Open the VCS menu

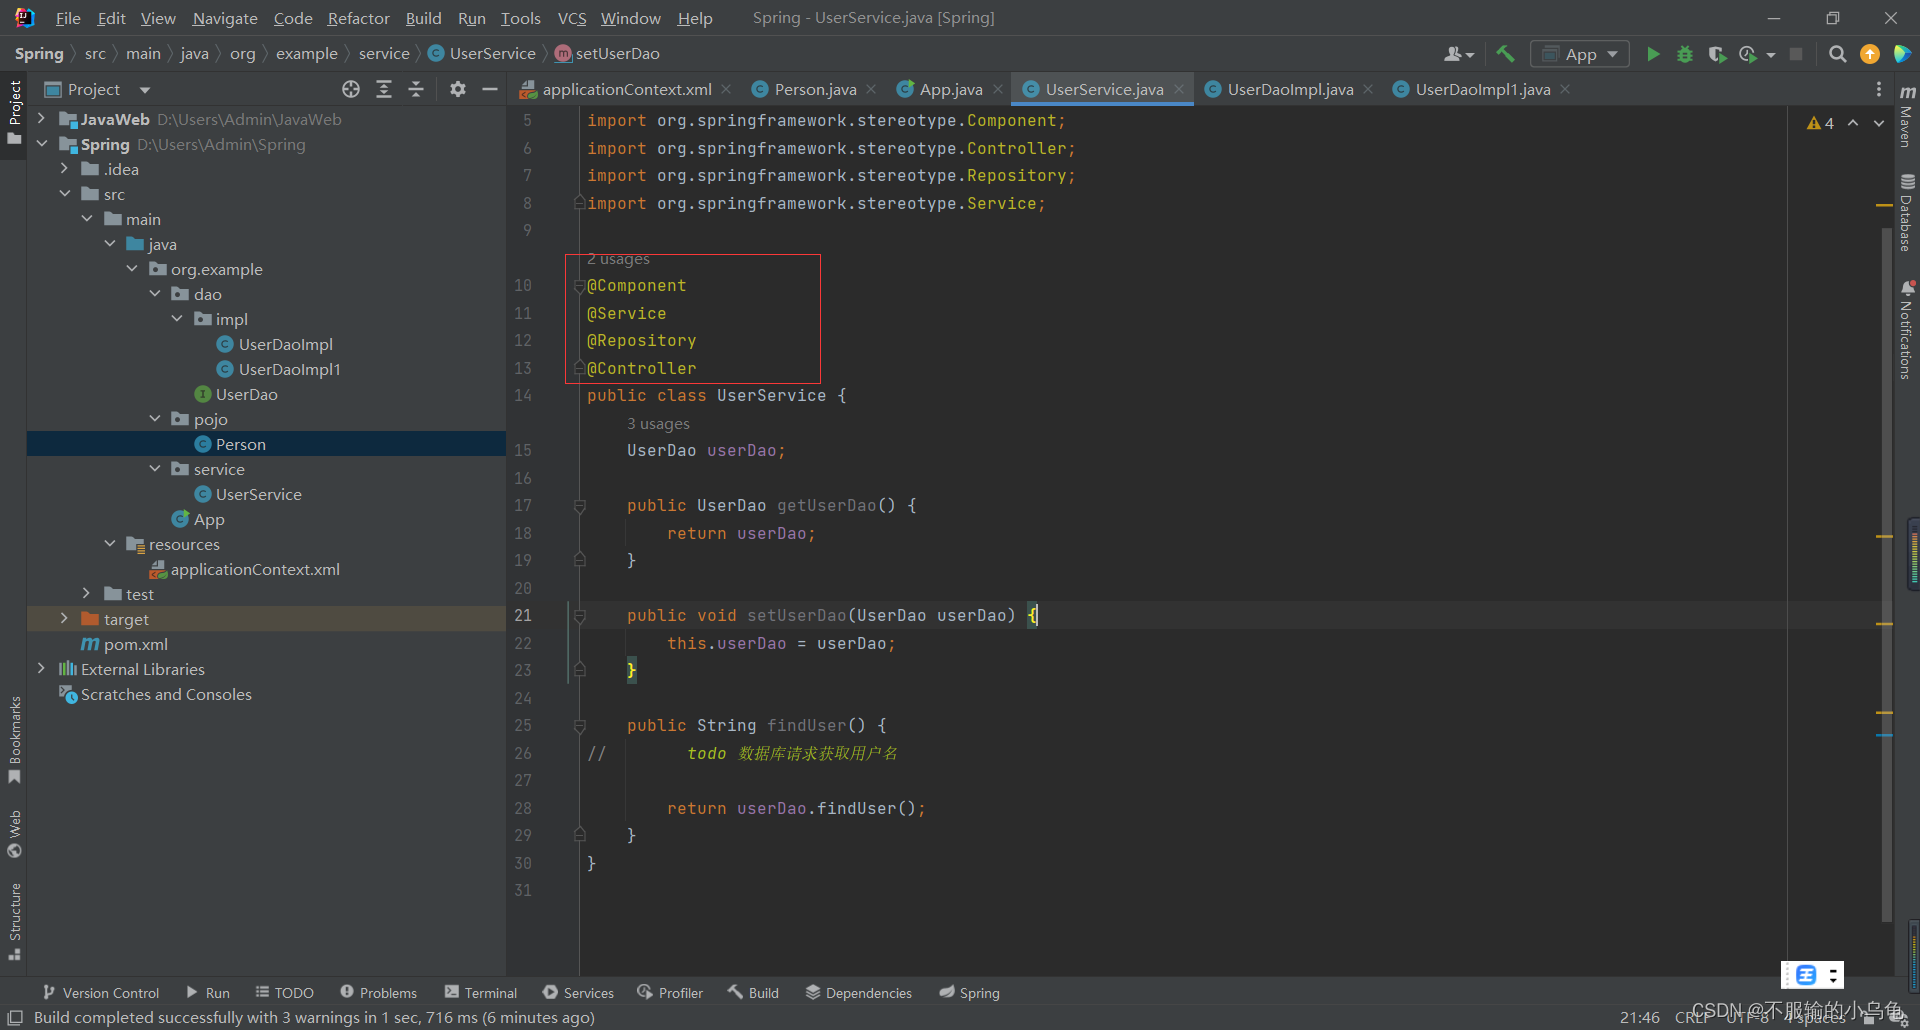click(x=572, y=18)
